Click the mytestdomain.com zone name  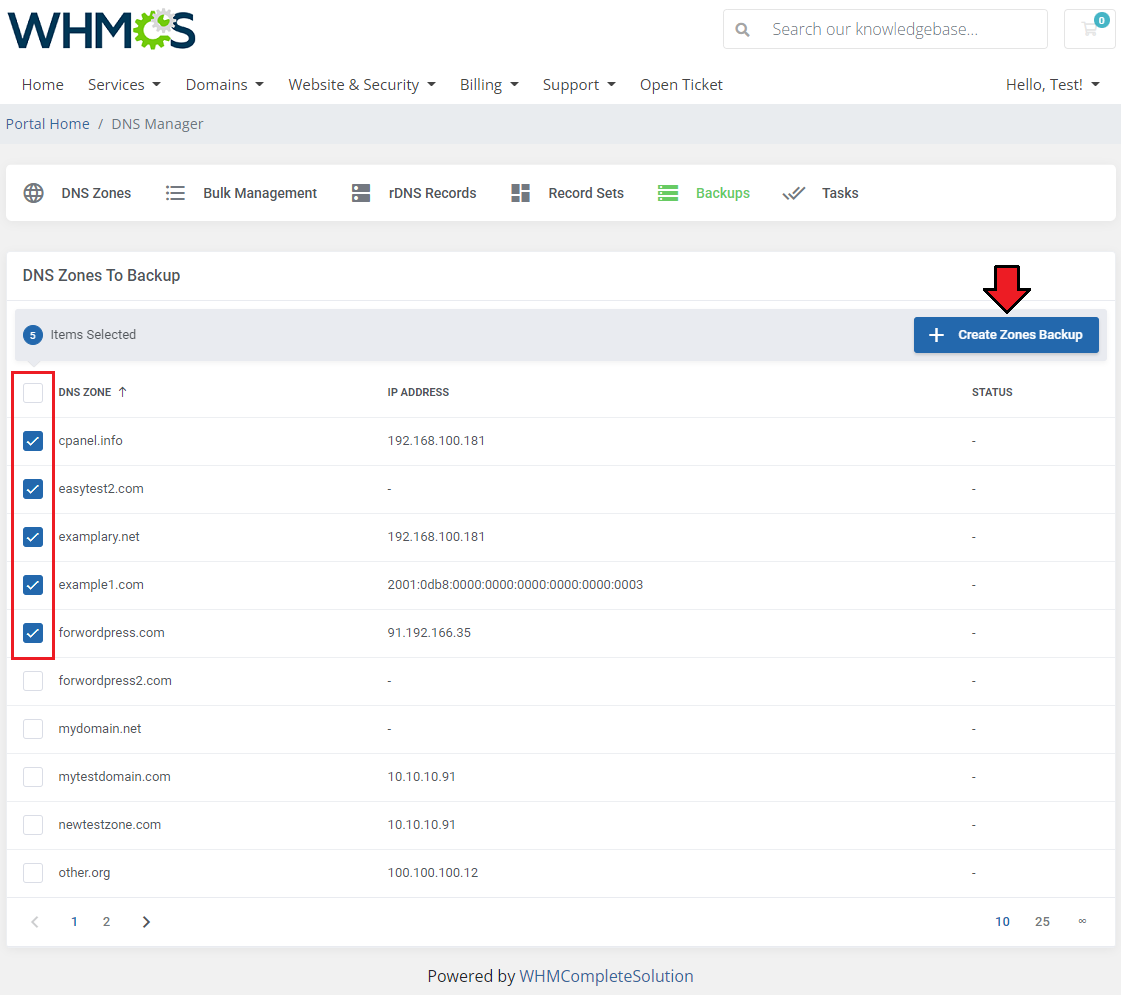click(x=114, y=776)
